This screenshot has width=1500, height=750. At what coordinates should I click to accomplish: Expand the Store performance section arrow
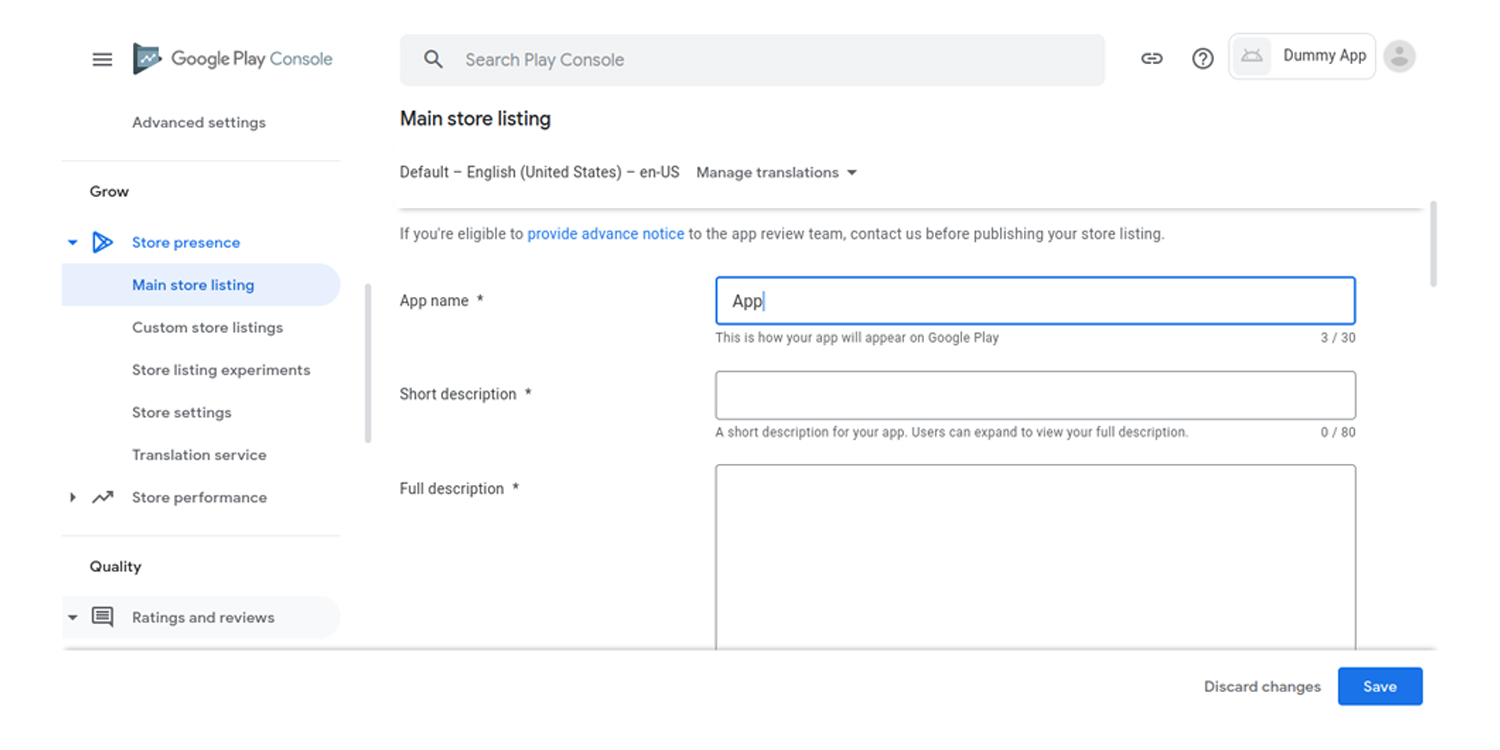(72, 497)
